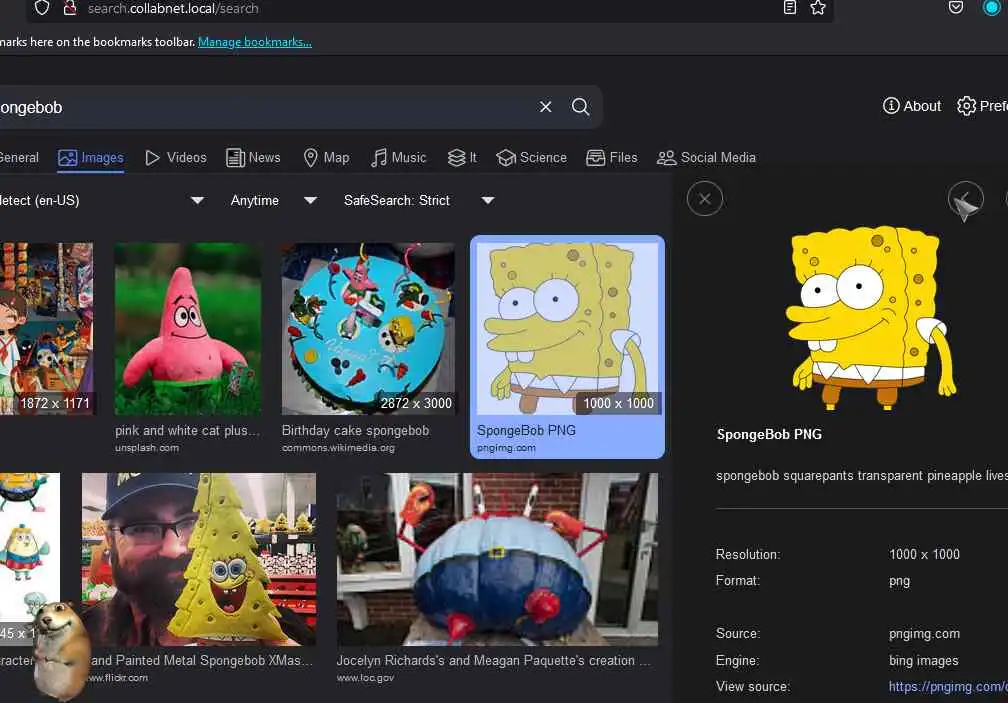Close the image detail panel

pyautogui.click(x=705, y=199)
